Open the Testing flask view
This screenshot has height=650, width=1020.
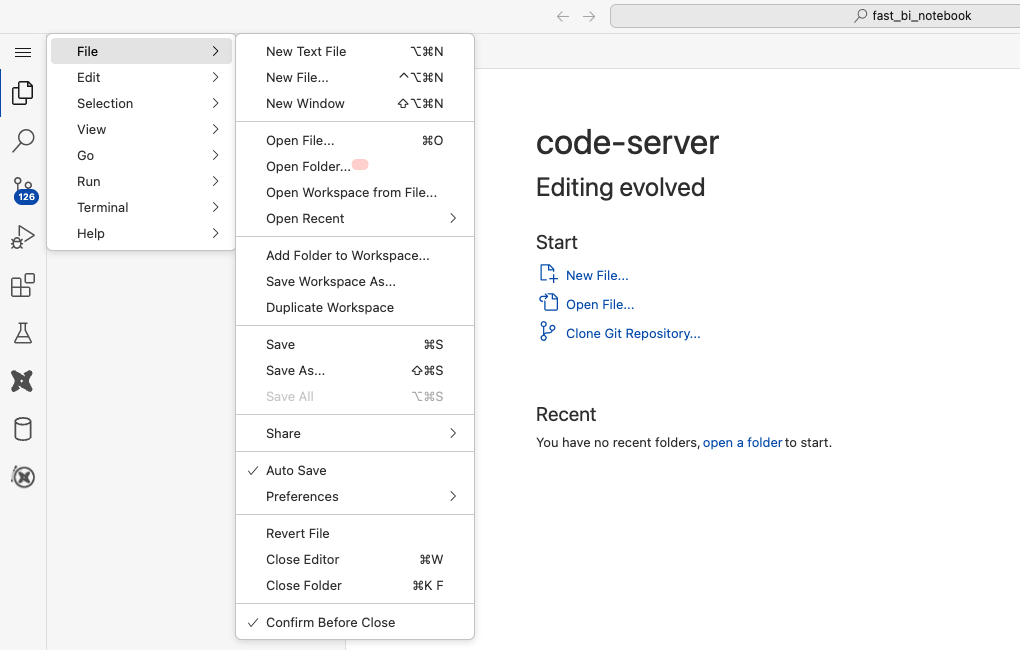point(23,333)
